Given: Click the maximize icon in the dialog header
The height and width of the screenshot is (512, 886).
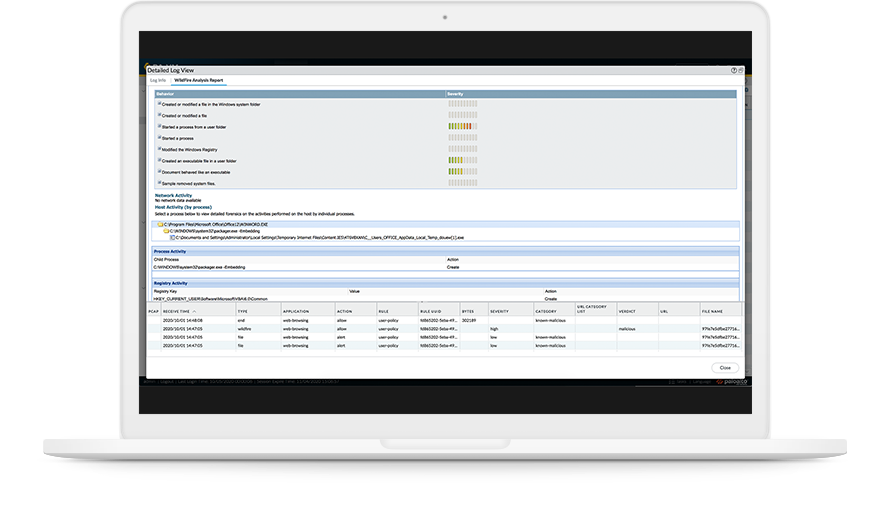Looking at the screenshot, I should pyautogui.click(x=740, y=71).
